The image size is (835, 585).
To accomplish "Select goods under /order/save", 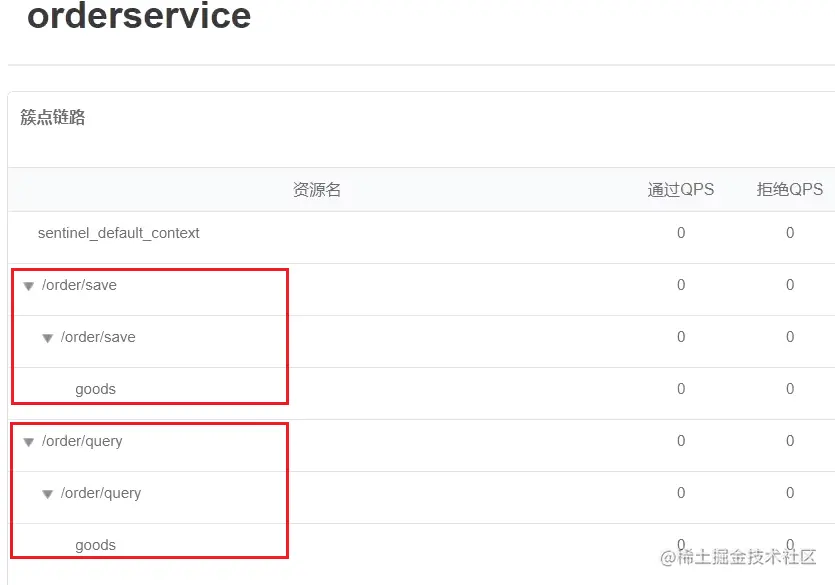I will pyautogui.click(x=95, y=389).
